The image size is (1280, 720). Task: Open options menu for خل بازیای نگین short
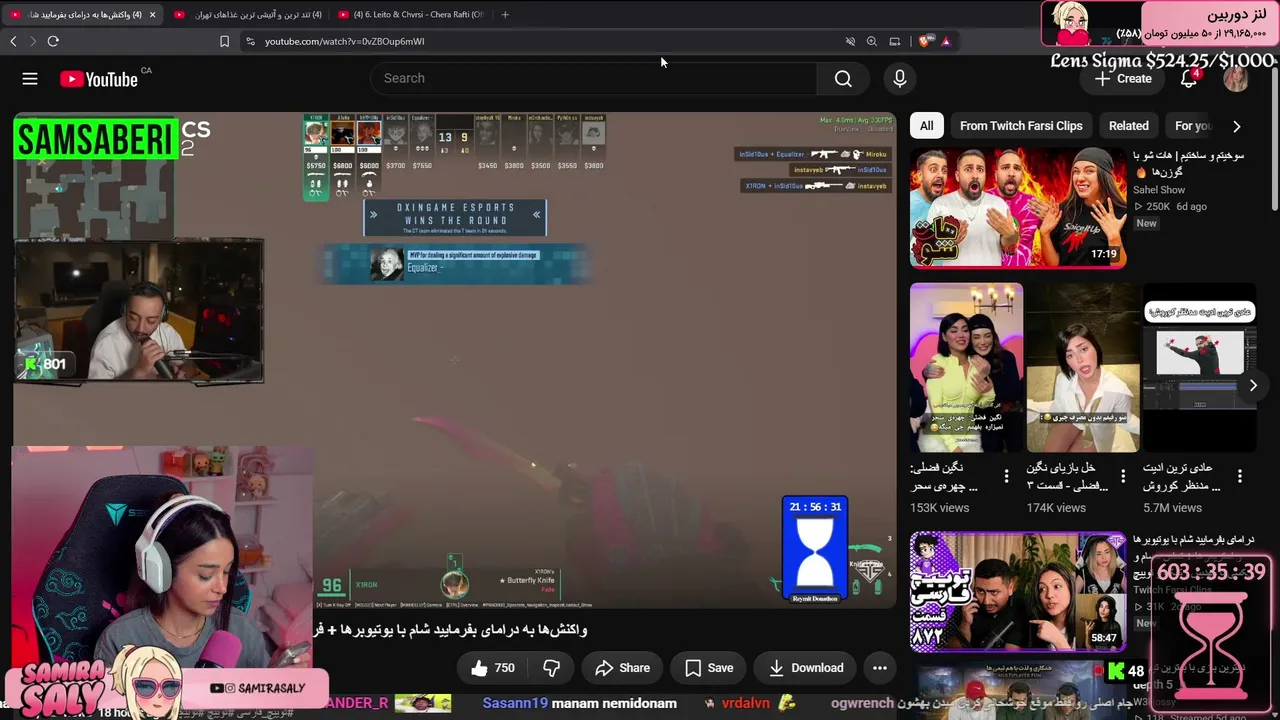[x=1123, y=476]
